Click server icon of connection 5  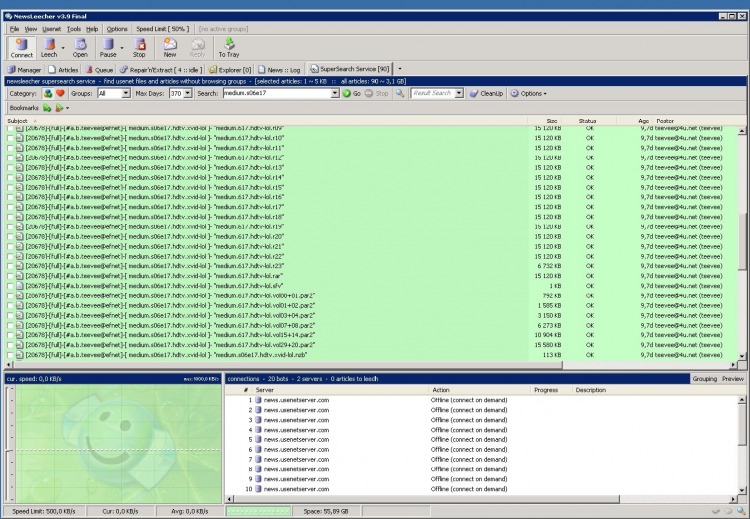pos(258,440)
